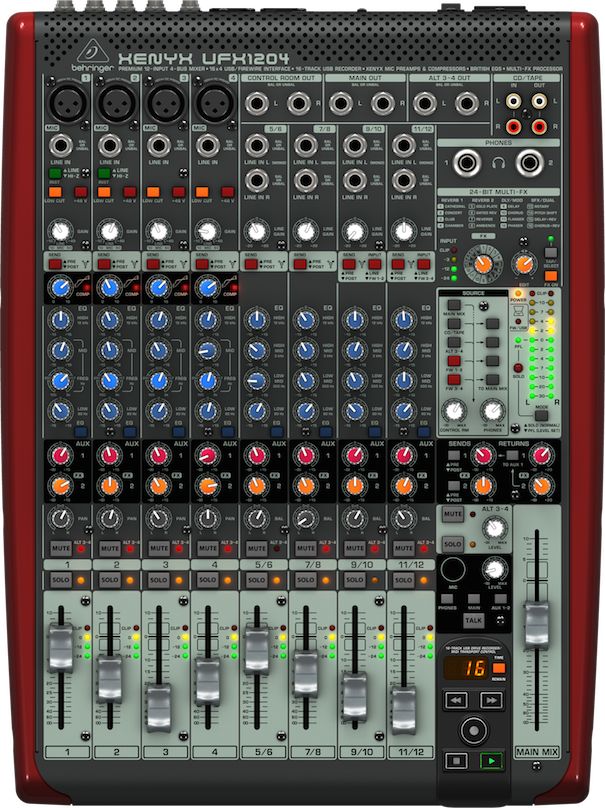Click the channel 1 EQ HIGH knob
Image resolution: width=605 pixels, height=808 pixels.
coord(60,321)
